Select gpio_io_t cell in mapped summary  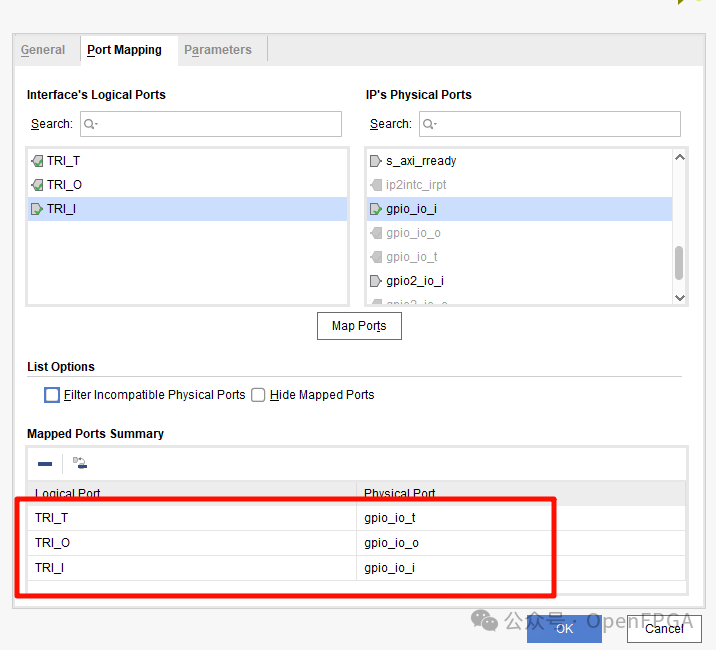[521, 518]
